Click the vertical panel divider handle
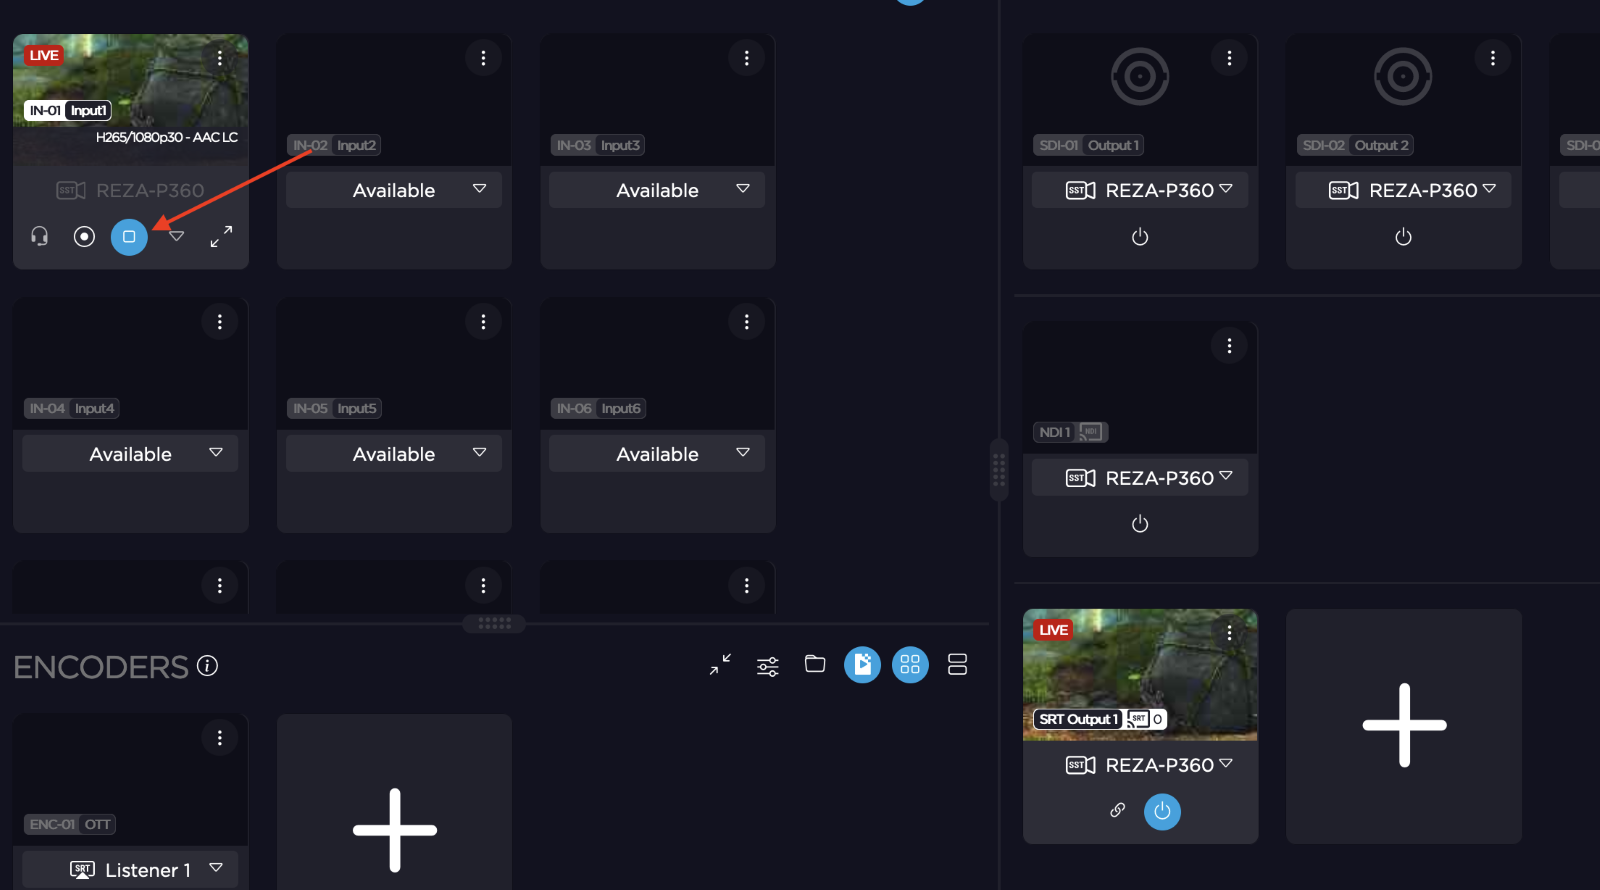This screenshot has width=1600, height=890. pyautogui.click(x=999, y=470)
